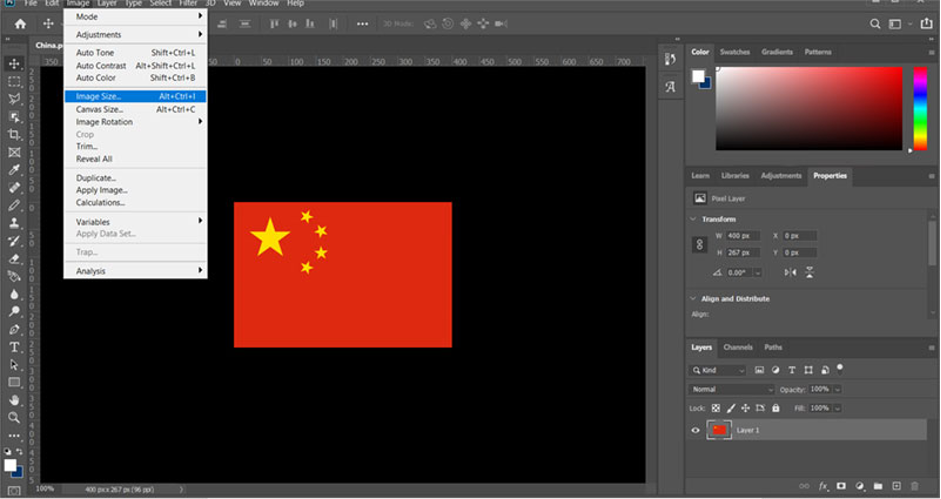Switch to the Adjustments tab
The image size is (941, 499).
(x=781, y=176)
